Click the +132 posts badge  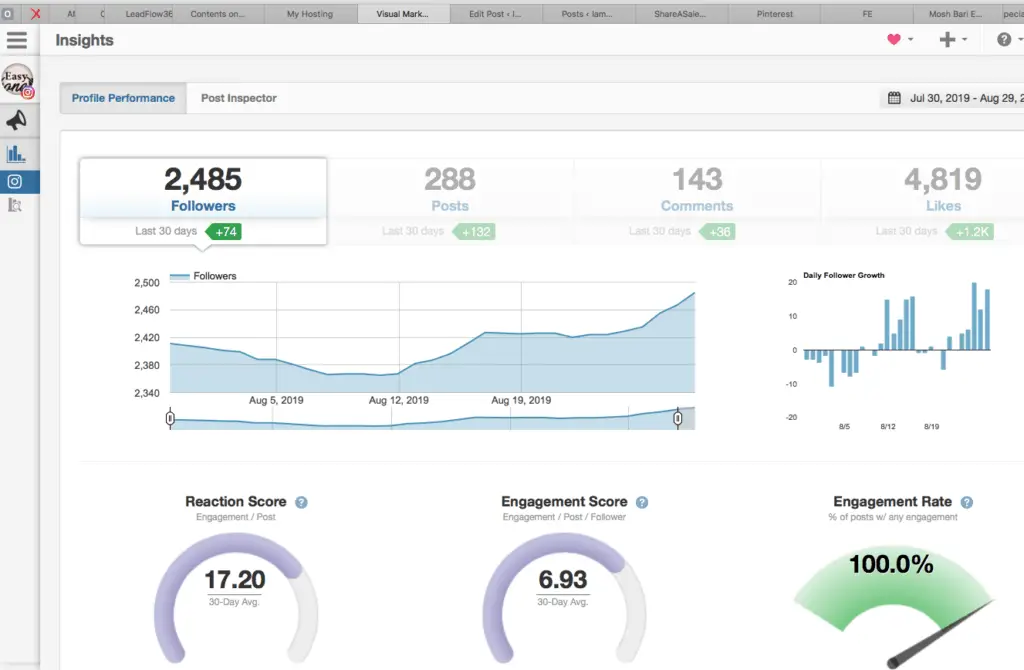click(x=473, y=232)
